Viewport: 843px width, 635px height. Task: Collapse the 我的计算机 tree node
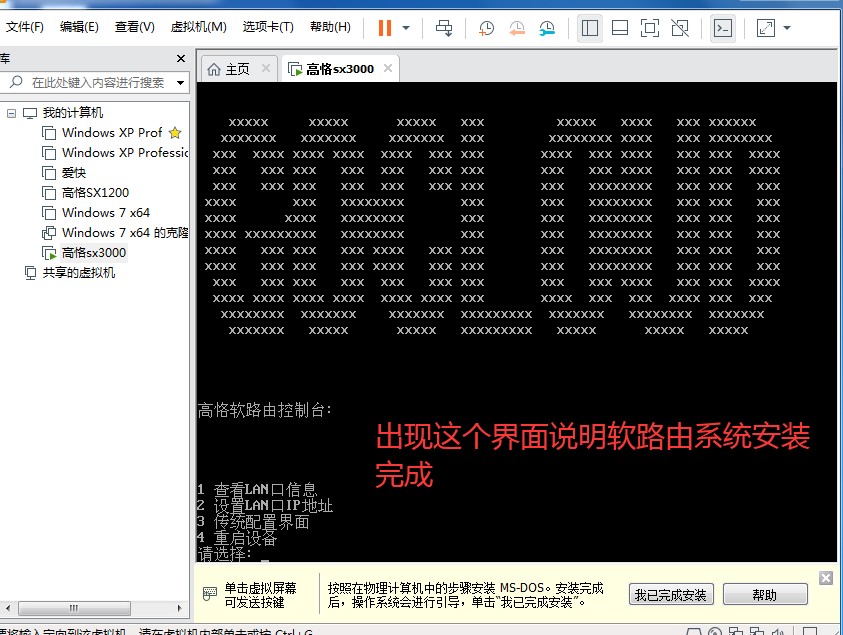(x=11, y=113)
